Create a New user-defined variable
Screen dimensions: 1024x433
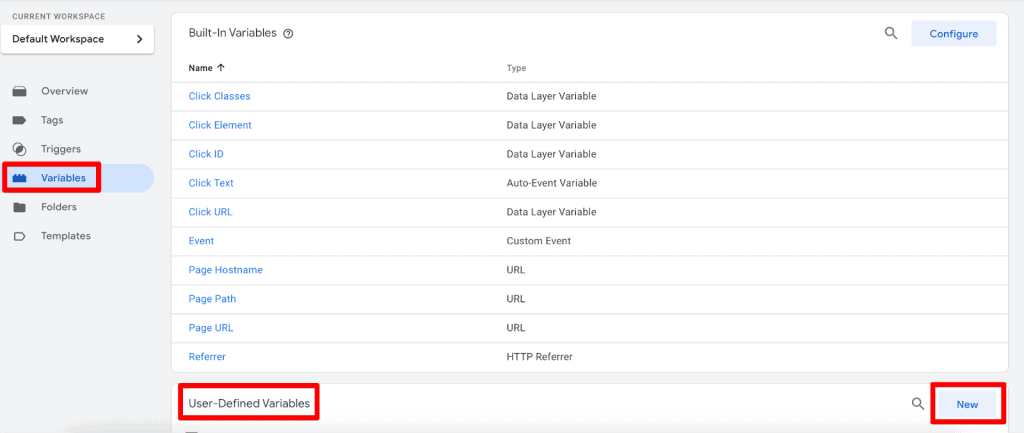pos(967,404)
